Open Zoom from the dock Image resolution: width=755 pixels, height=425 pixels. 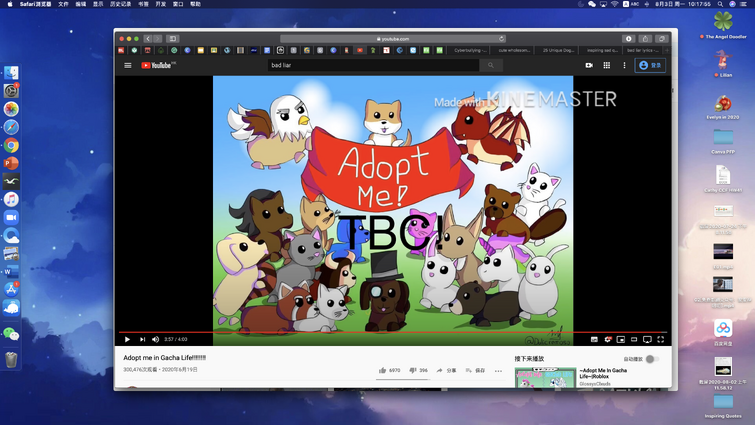[11, 218]
